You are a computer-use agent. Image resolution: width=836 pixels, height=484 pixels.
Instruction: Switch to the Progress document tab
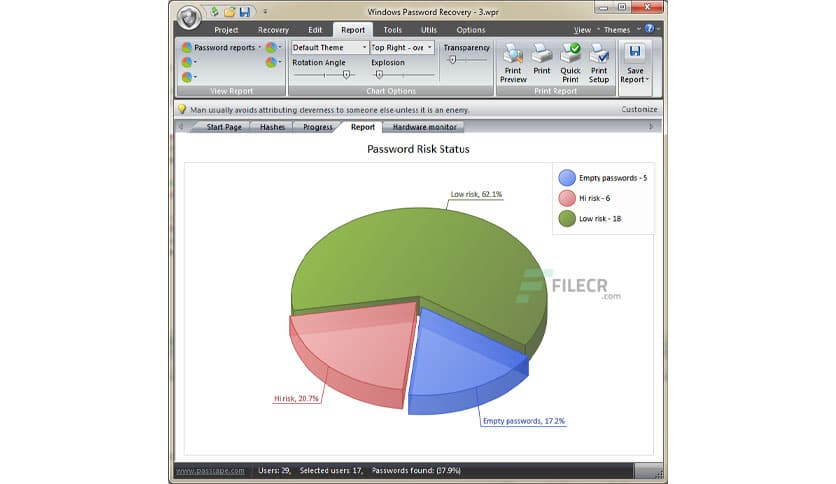click(x=317, y=127)
